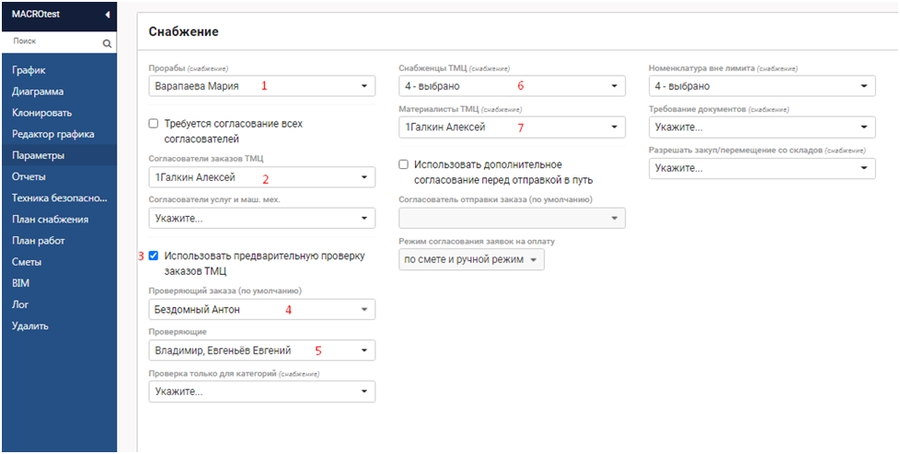900x454 pixels.
Task: Check 'Использовать дополнительное согласование перед отправкой'
Action: 404,164
